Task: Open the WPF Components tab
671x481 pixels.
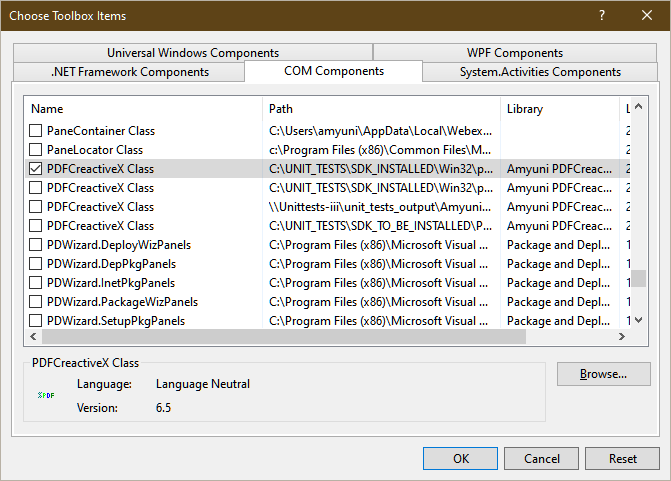Action: 514,53
